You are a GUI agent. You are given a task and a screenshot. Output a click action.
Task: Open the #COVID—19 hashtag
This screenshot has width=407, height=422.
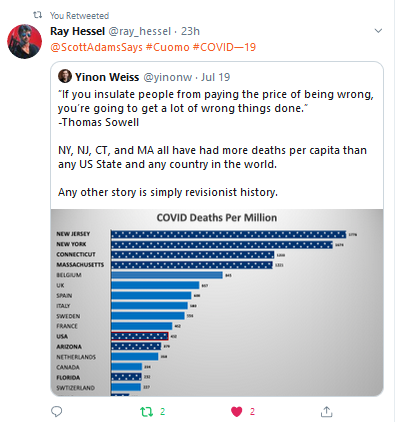(x=224, y=47)
